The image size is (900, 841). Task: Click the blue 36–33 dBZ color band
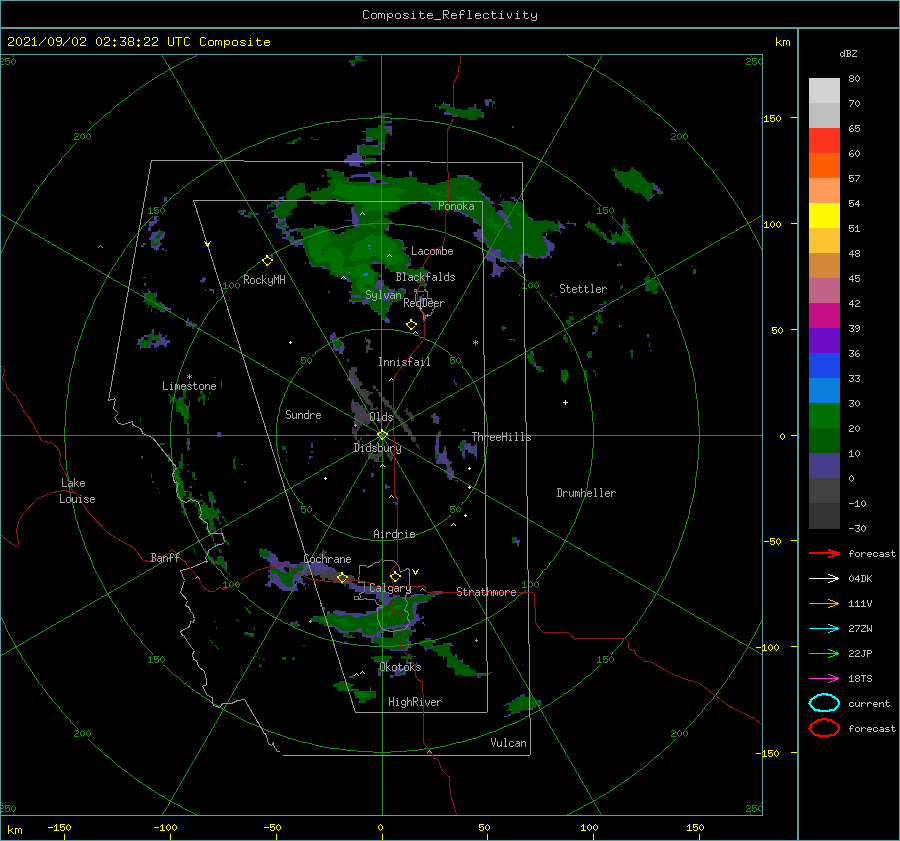click(x=824, y=366)
